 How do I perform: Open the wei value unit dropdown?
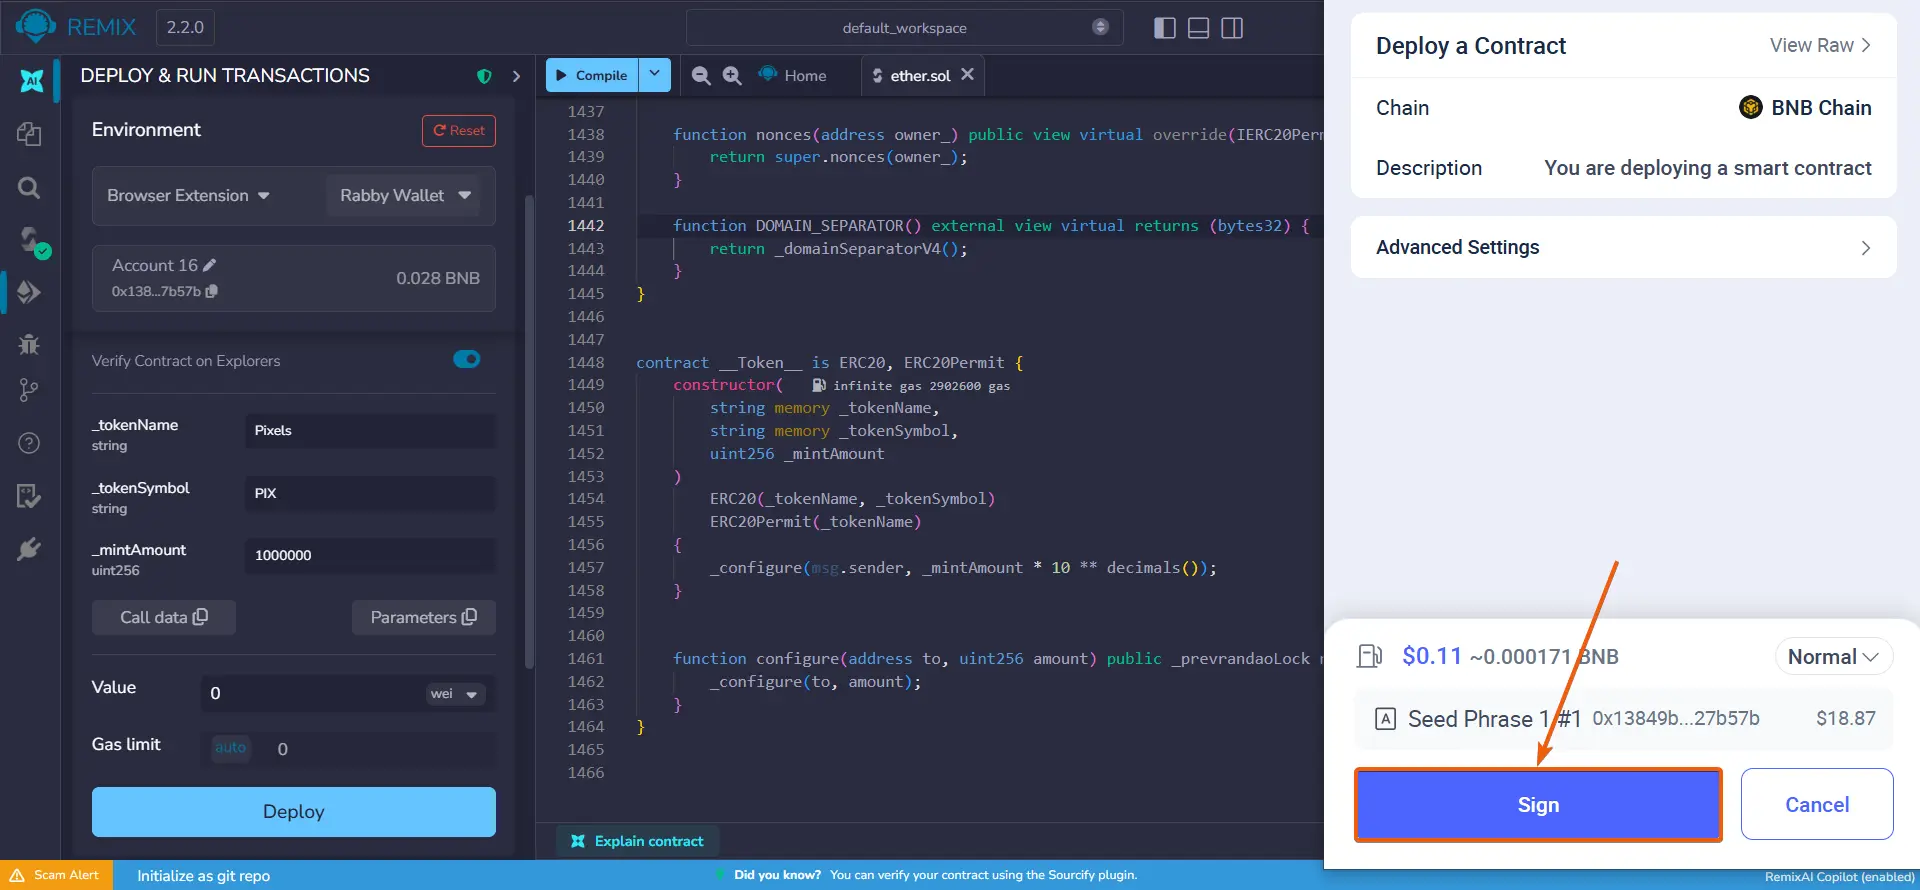pyautogui.click(x=454, y=694)
